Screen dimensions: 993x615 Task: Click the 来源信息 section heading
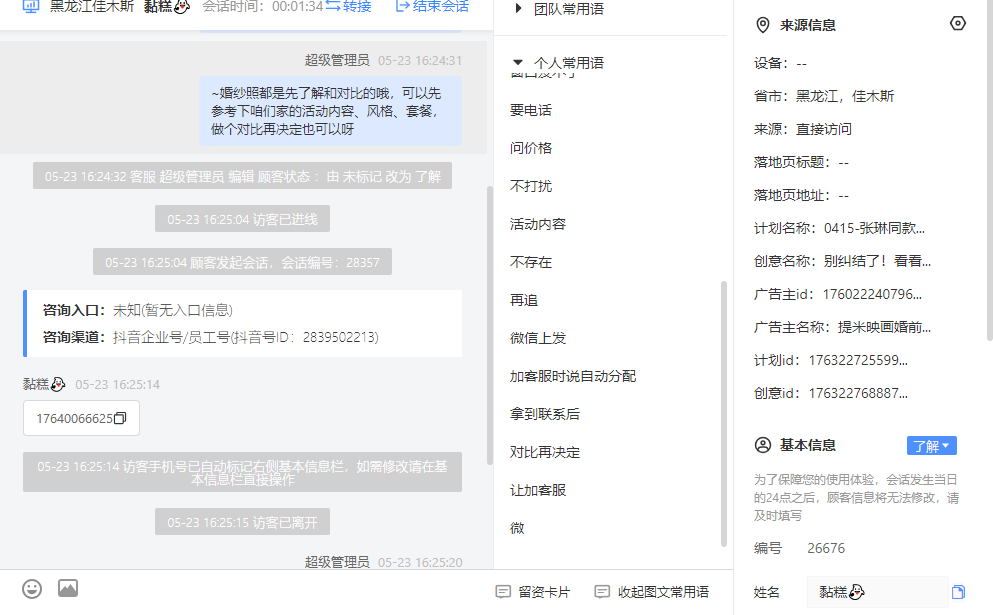807,25
